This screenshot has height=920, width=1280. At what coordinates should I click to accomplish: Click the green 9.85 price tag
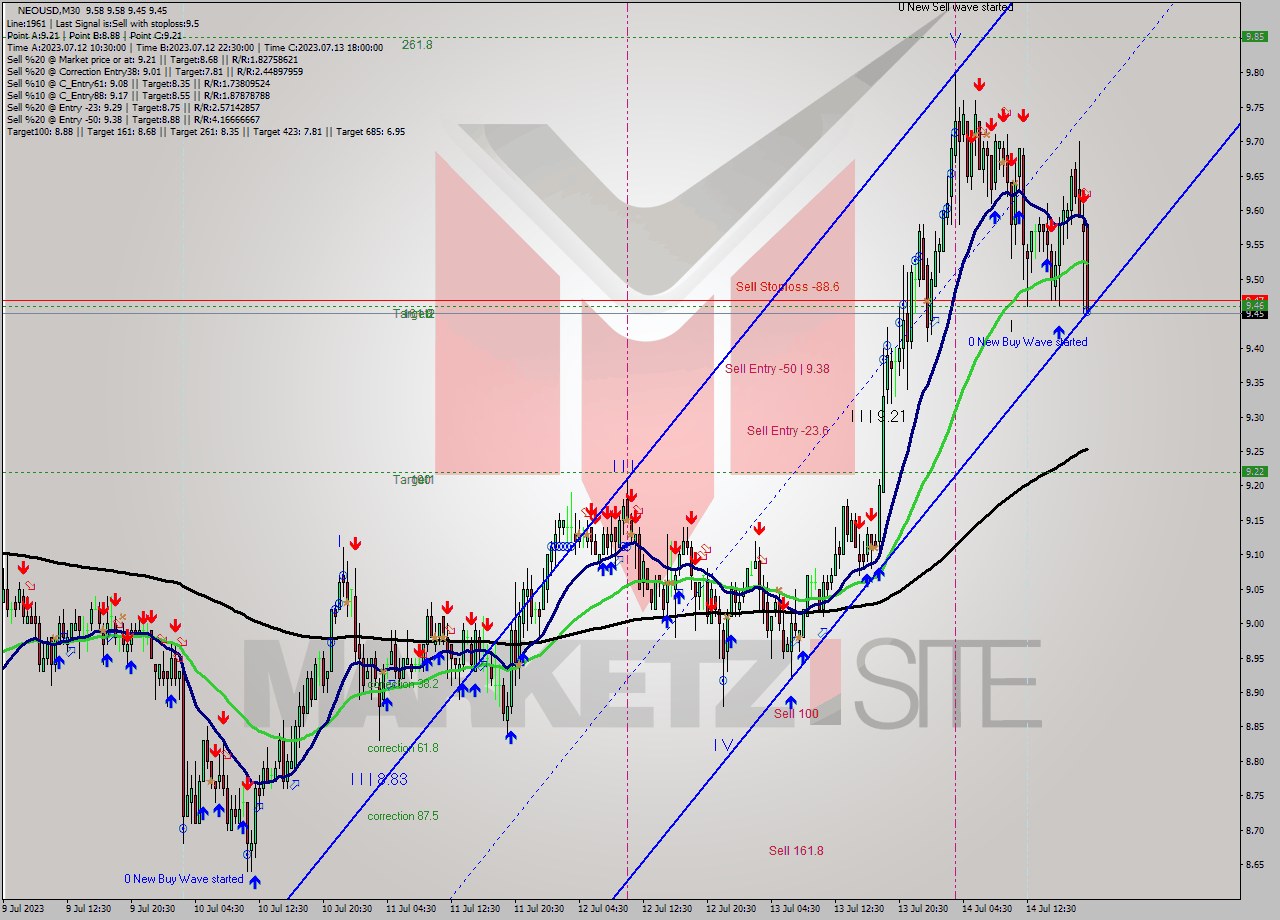(x=1254, y=36)
